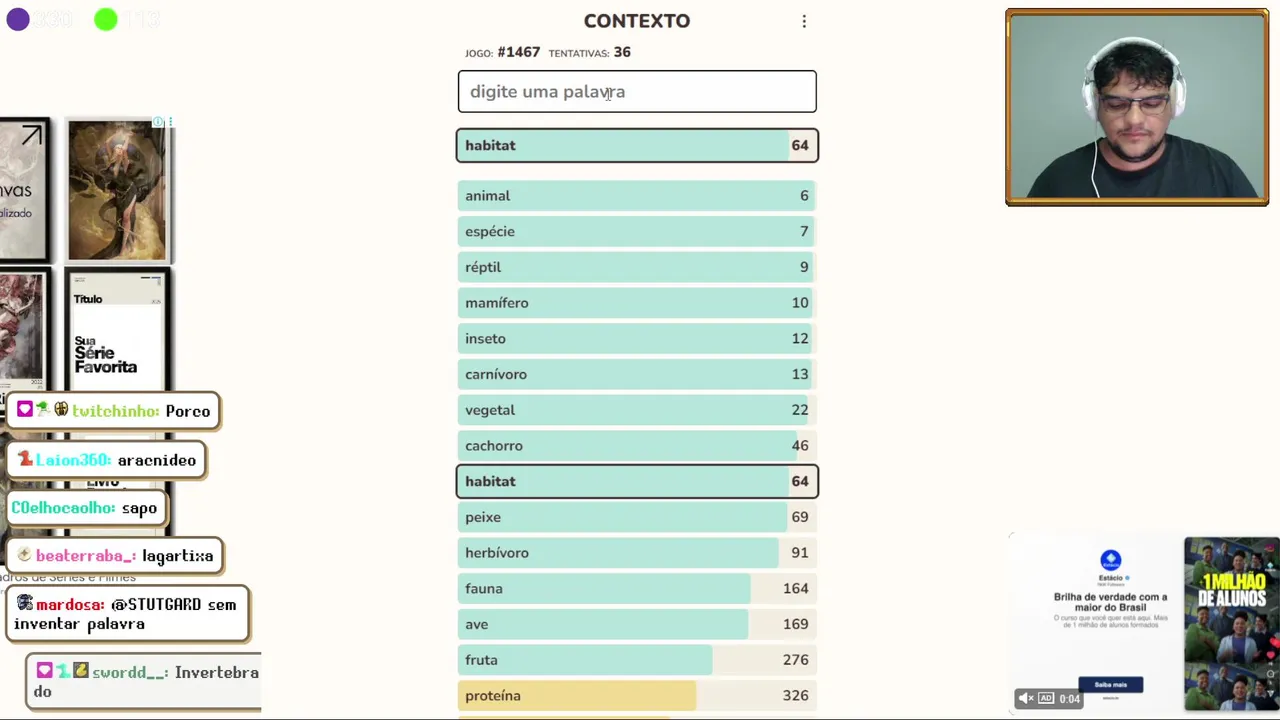Screen dimensions: 1280x720
Task: Open the fantasy artwork poster thumbnail
Action: pos(117,191)
